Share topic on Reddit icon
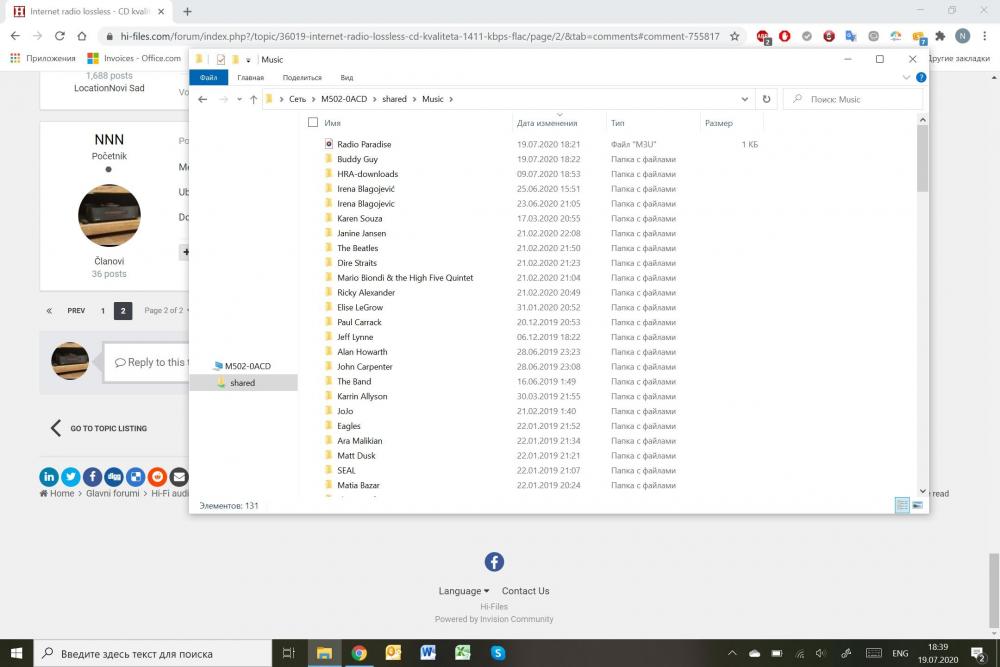The image size is (1000, 667). [x=158, y=476]
